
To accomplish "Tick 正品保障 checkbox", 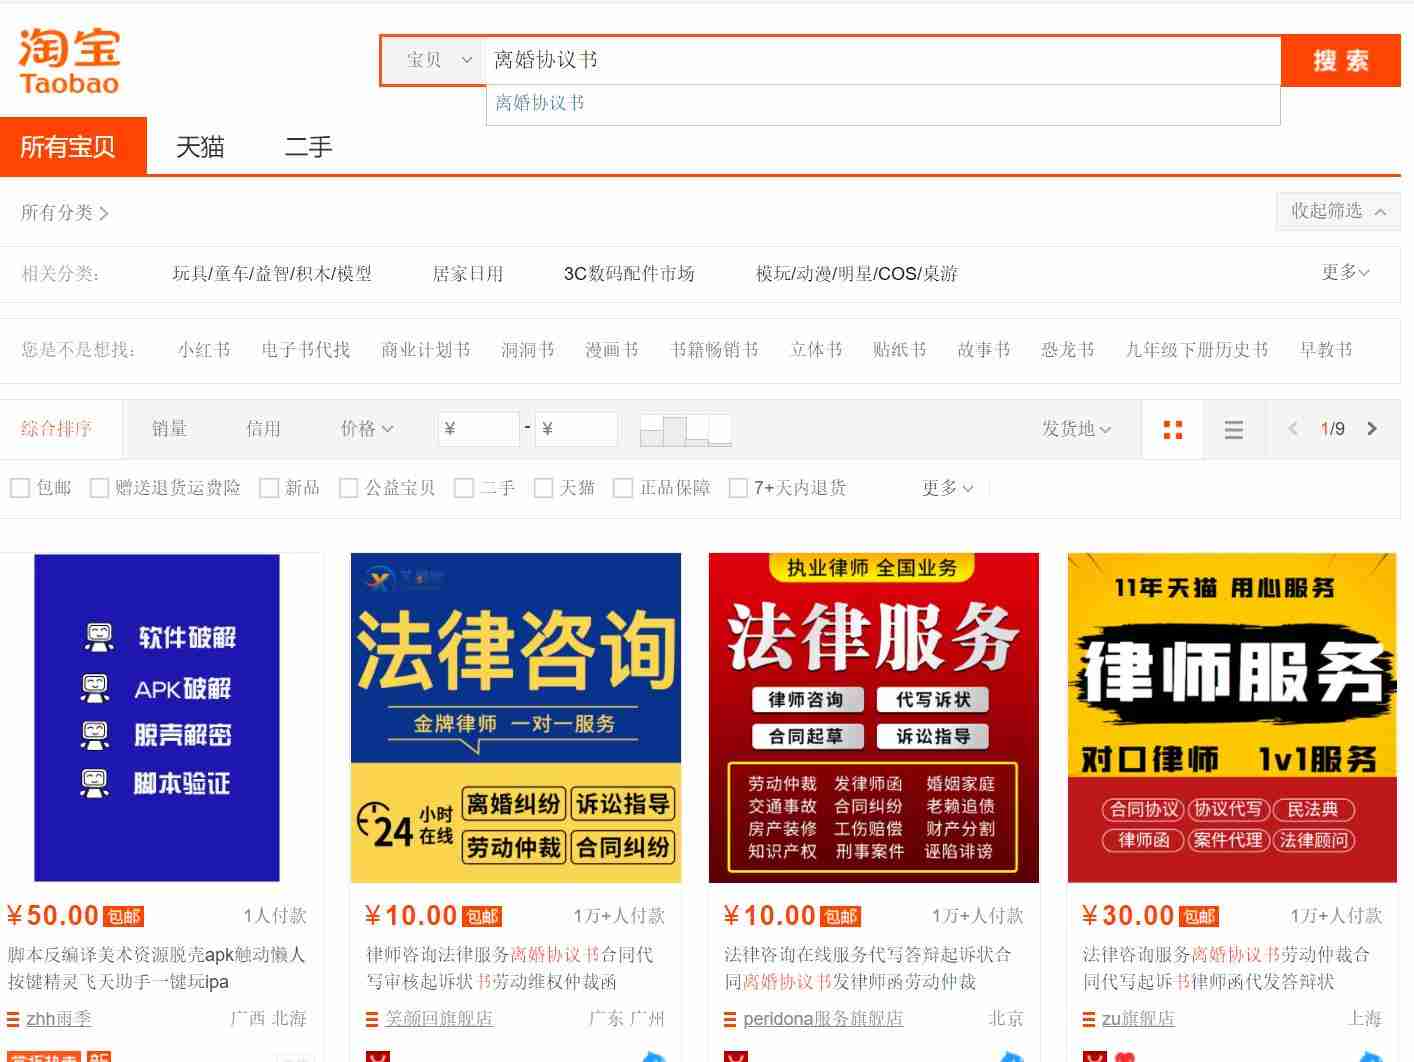I will [x=623, y=488].
